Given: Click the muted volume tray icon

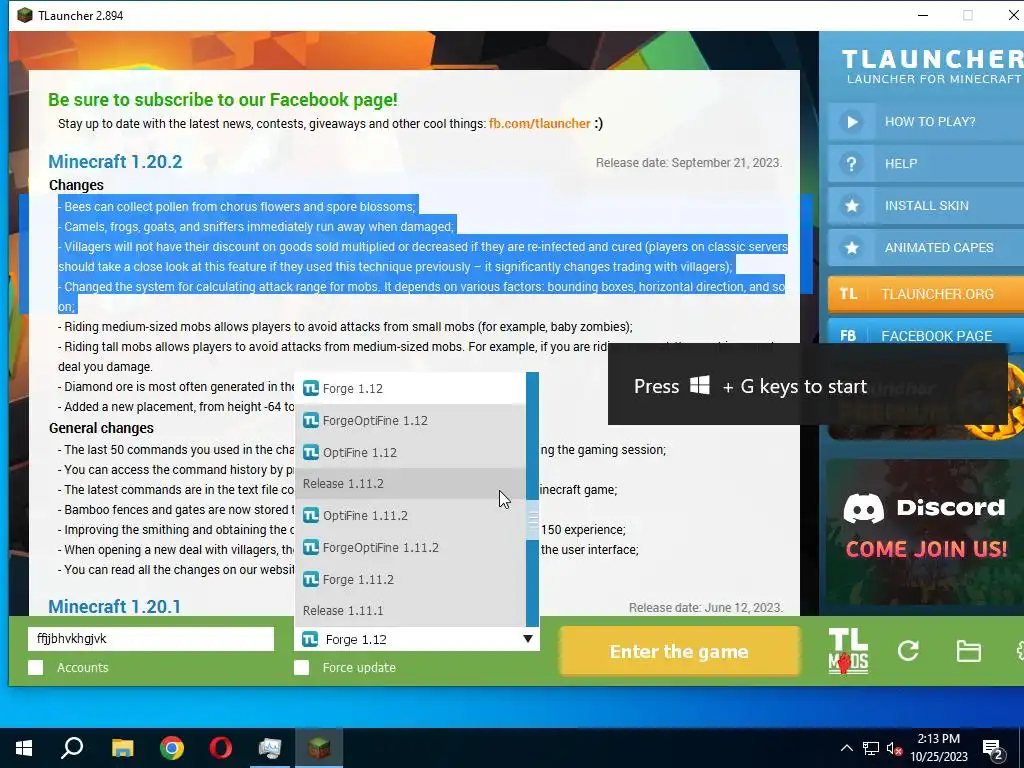Looking at the screenshot, I should (x=895, y=748).
